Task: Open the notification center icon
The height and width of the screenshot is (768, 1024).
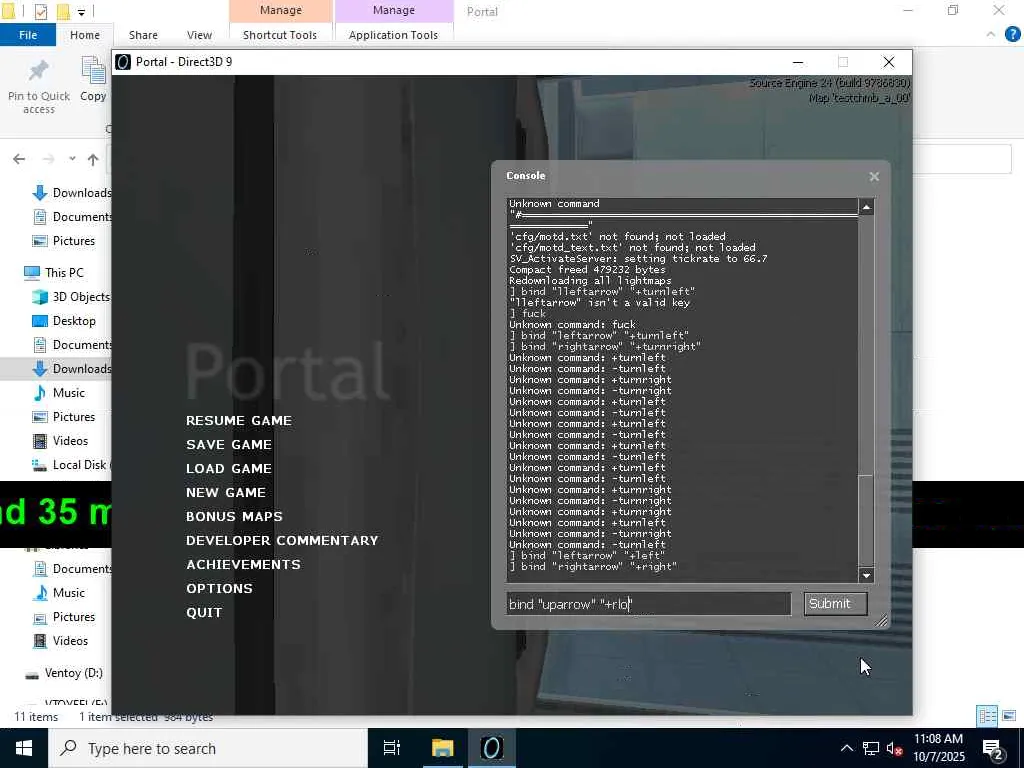Action: click(x=993, y=749)
